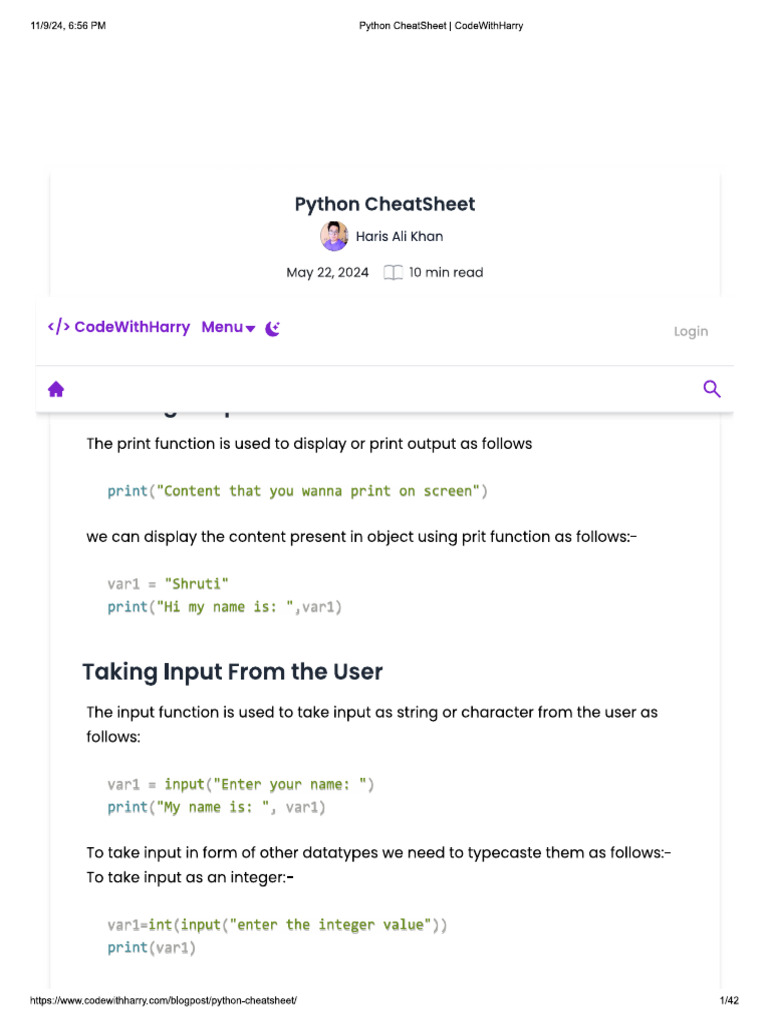
Task: Click the Python CheatSheet title heading
Action: pyautogui.click(x=385, y=204)
